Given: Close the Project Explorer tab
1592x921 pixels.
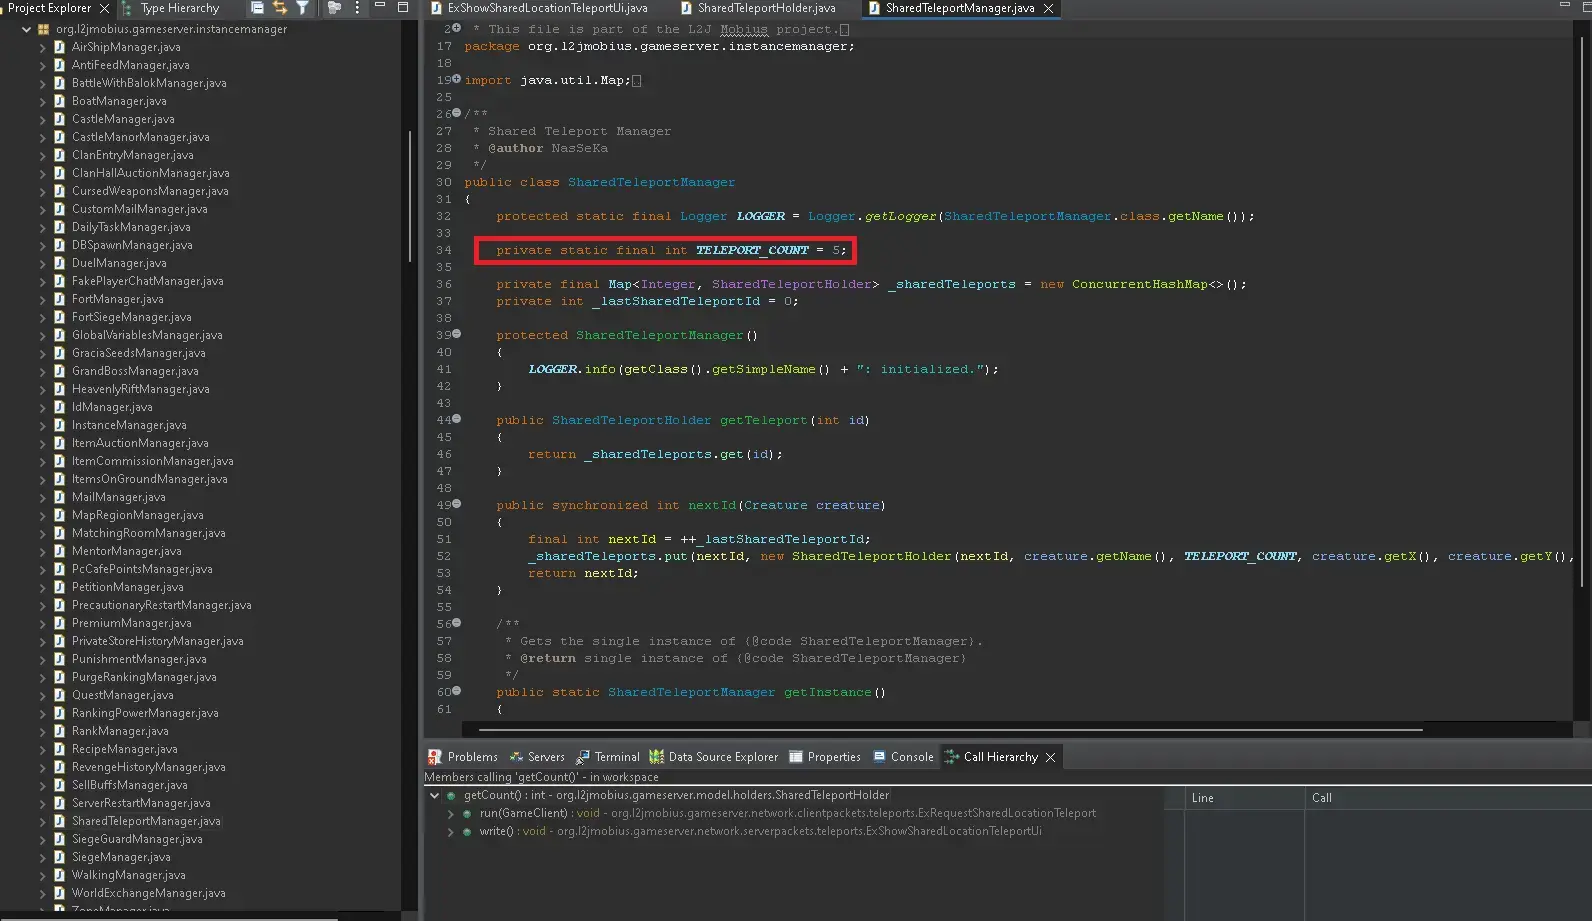Looking at the screenshot, I should (104, 8).
